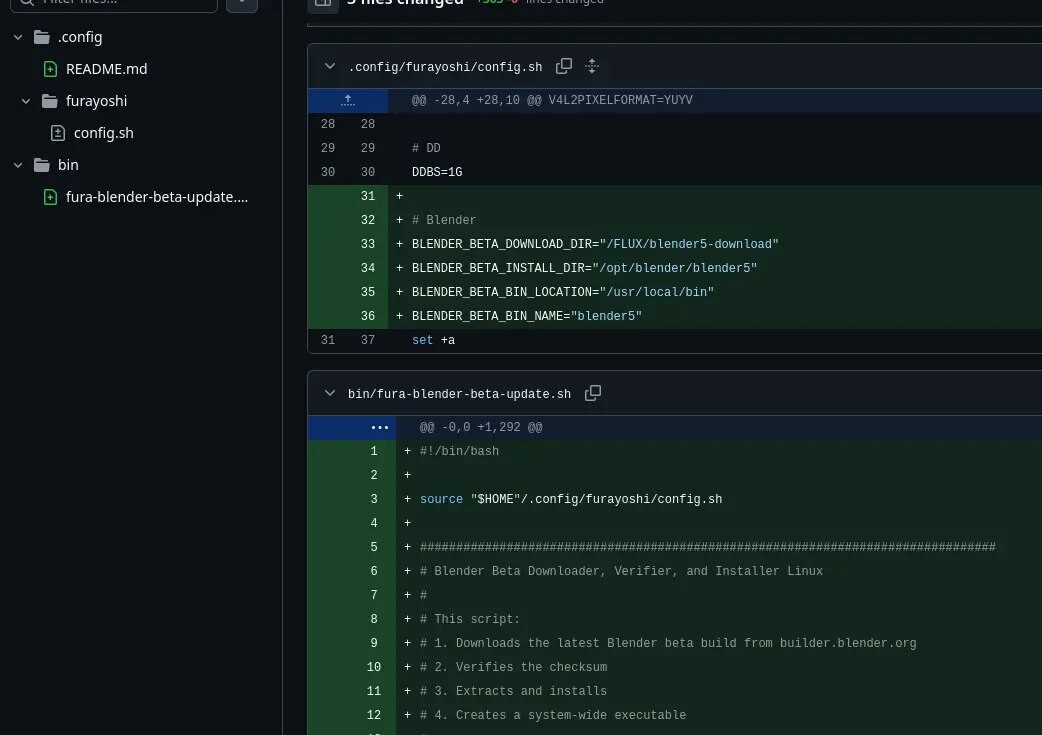Collapse the .config/furayoshi/config.sh diff
The height and width of the screenshot is (735, 1042).
tap(330, 67)
